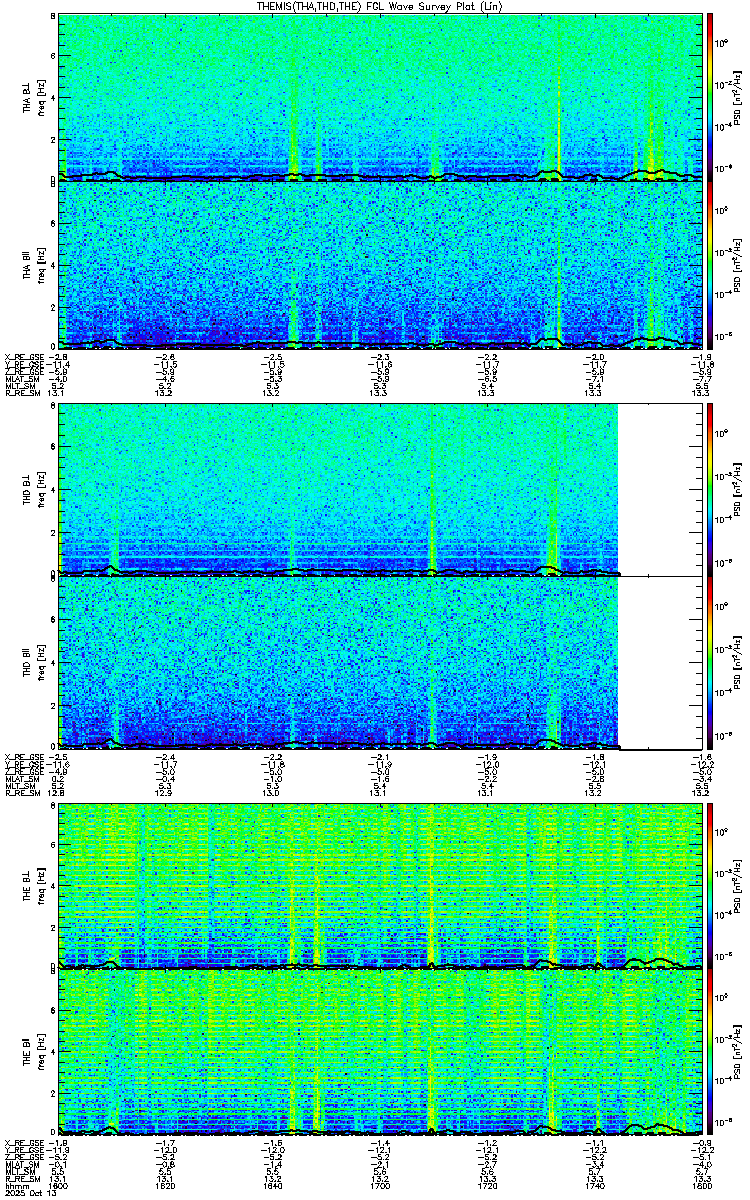This screenshot has width=750, height=1200.
Task: Click the color bar beside THD B-parallel panel
Action: [x=709, y=663]
